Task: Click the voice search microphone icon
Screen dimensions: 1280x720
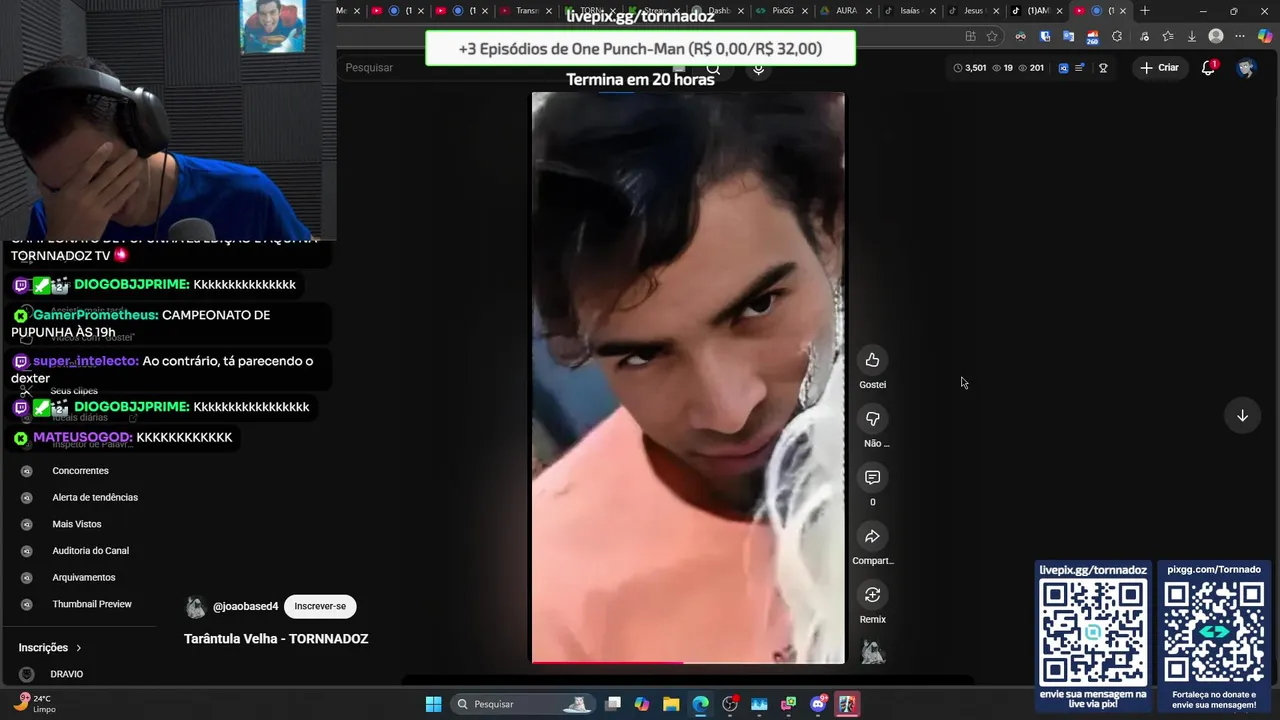Action: tap(758, 68)
